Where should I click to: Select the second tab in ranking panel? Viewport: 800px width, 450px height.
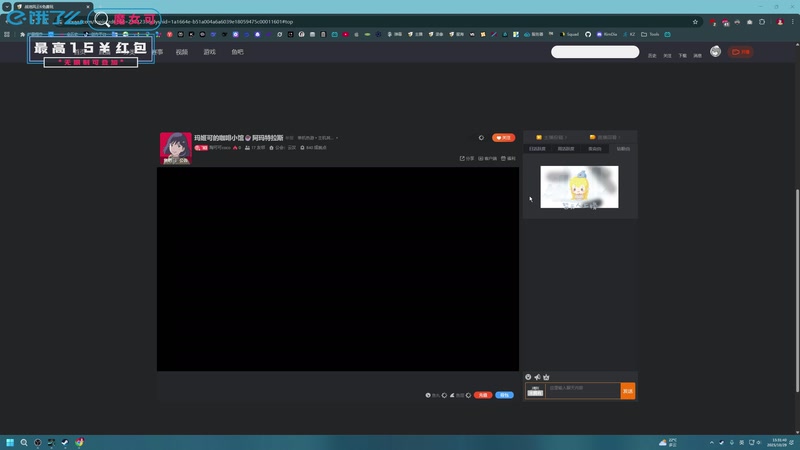(x=566, y=149)
